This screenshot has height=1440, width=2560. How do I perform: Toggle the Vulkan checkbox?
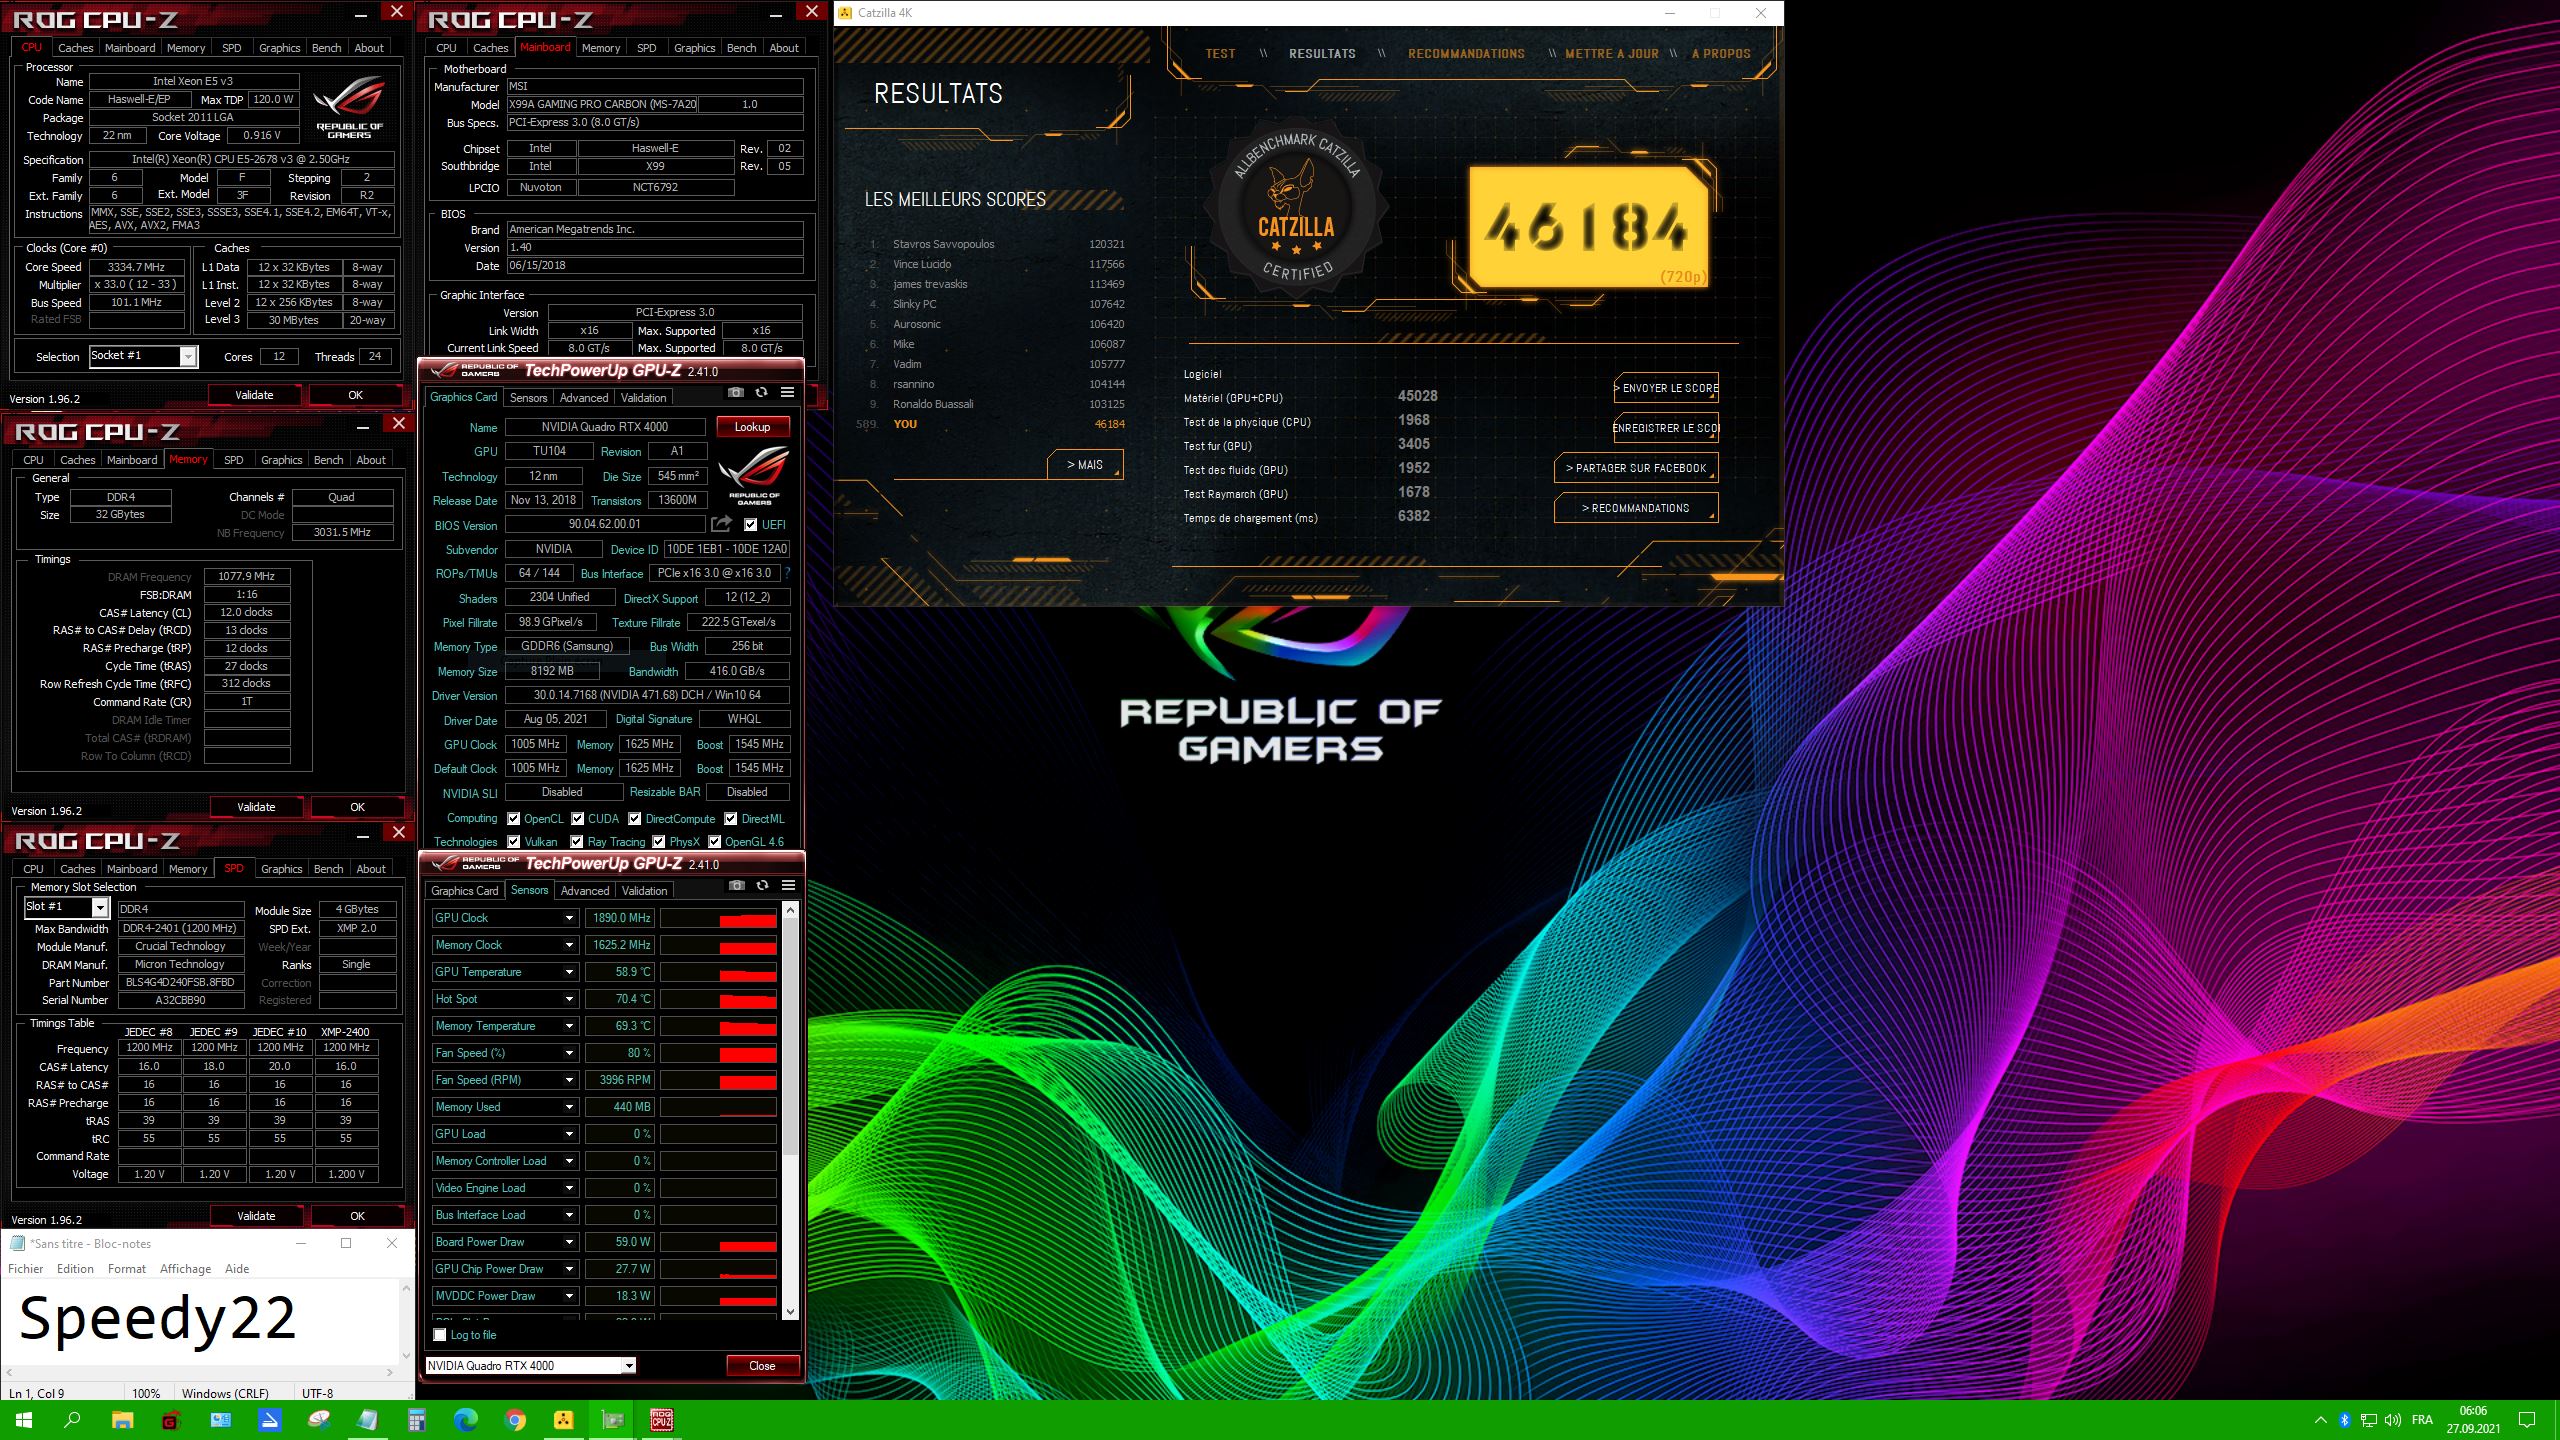coord(513,841)
